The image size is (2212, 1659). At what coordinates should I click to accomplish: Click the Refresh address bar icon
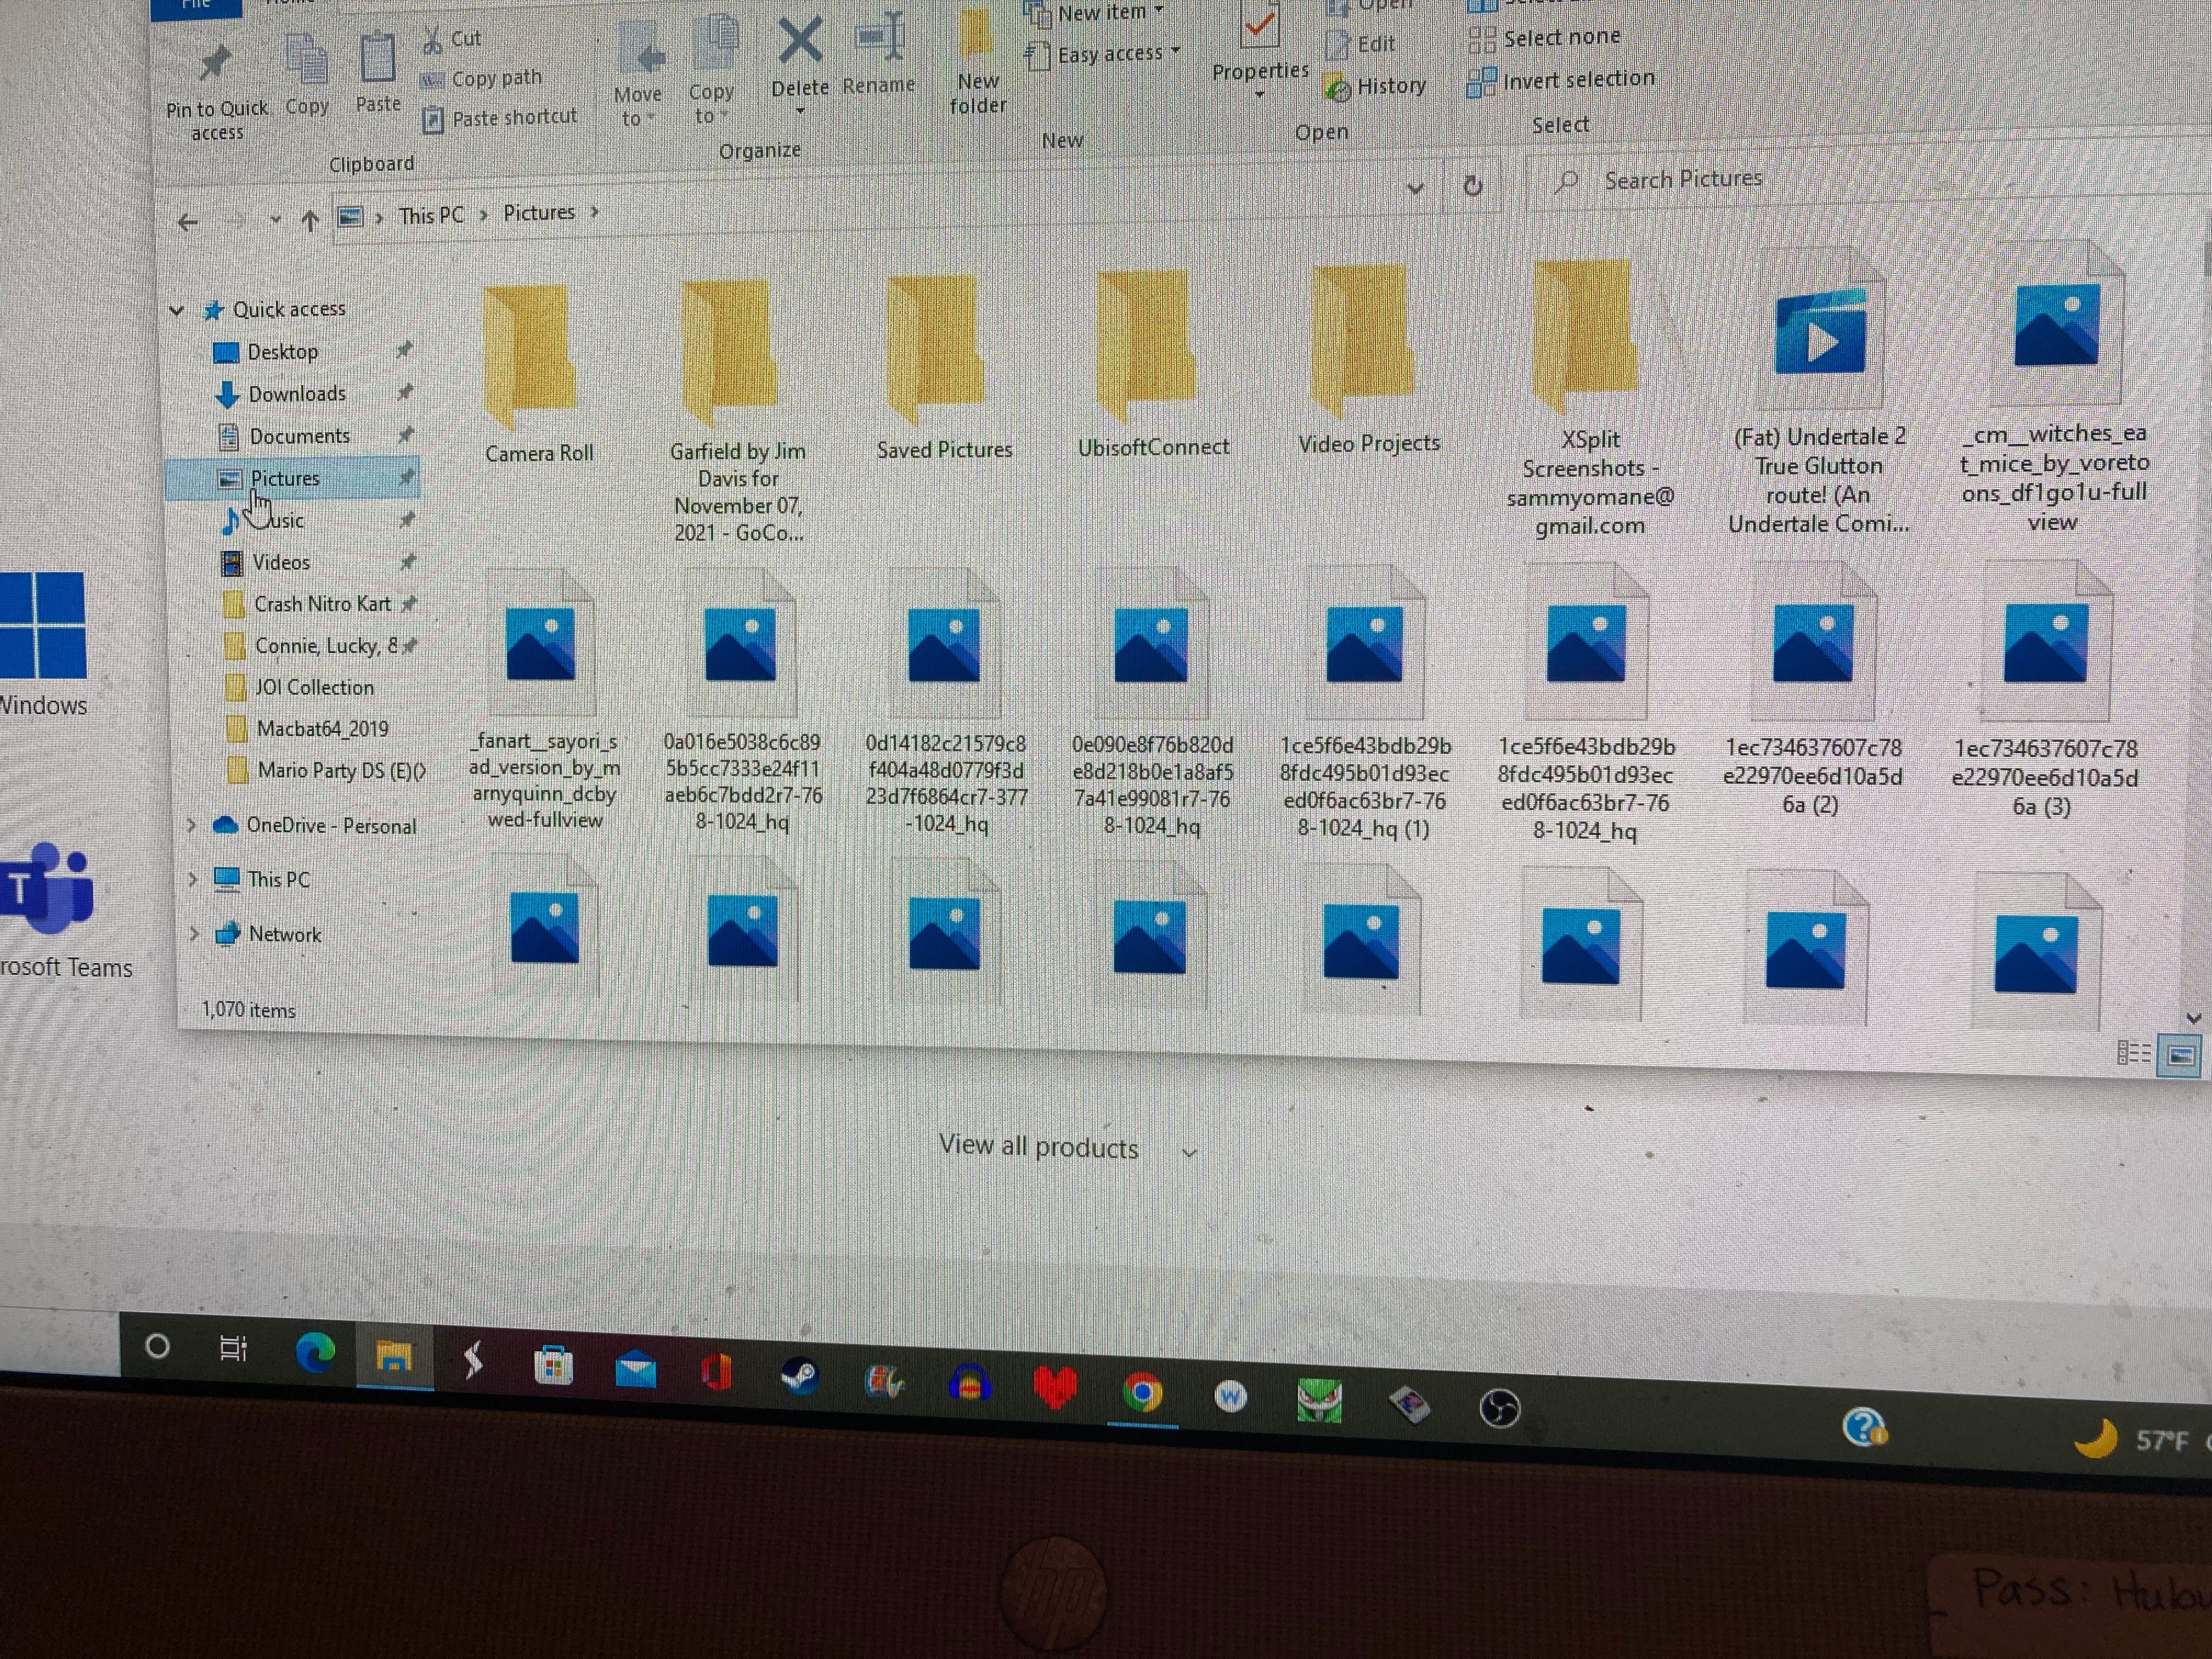pos(1472,186)
